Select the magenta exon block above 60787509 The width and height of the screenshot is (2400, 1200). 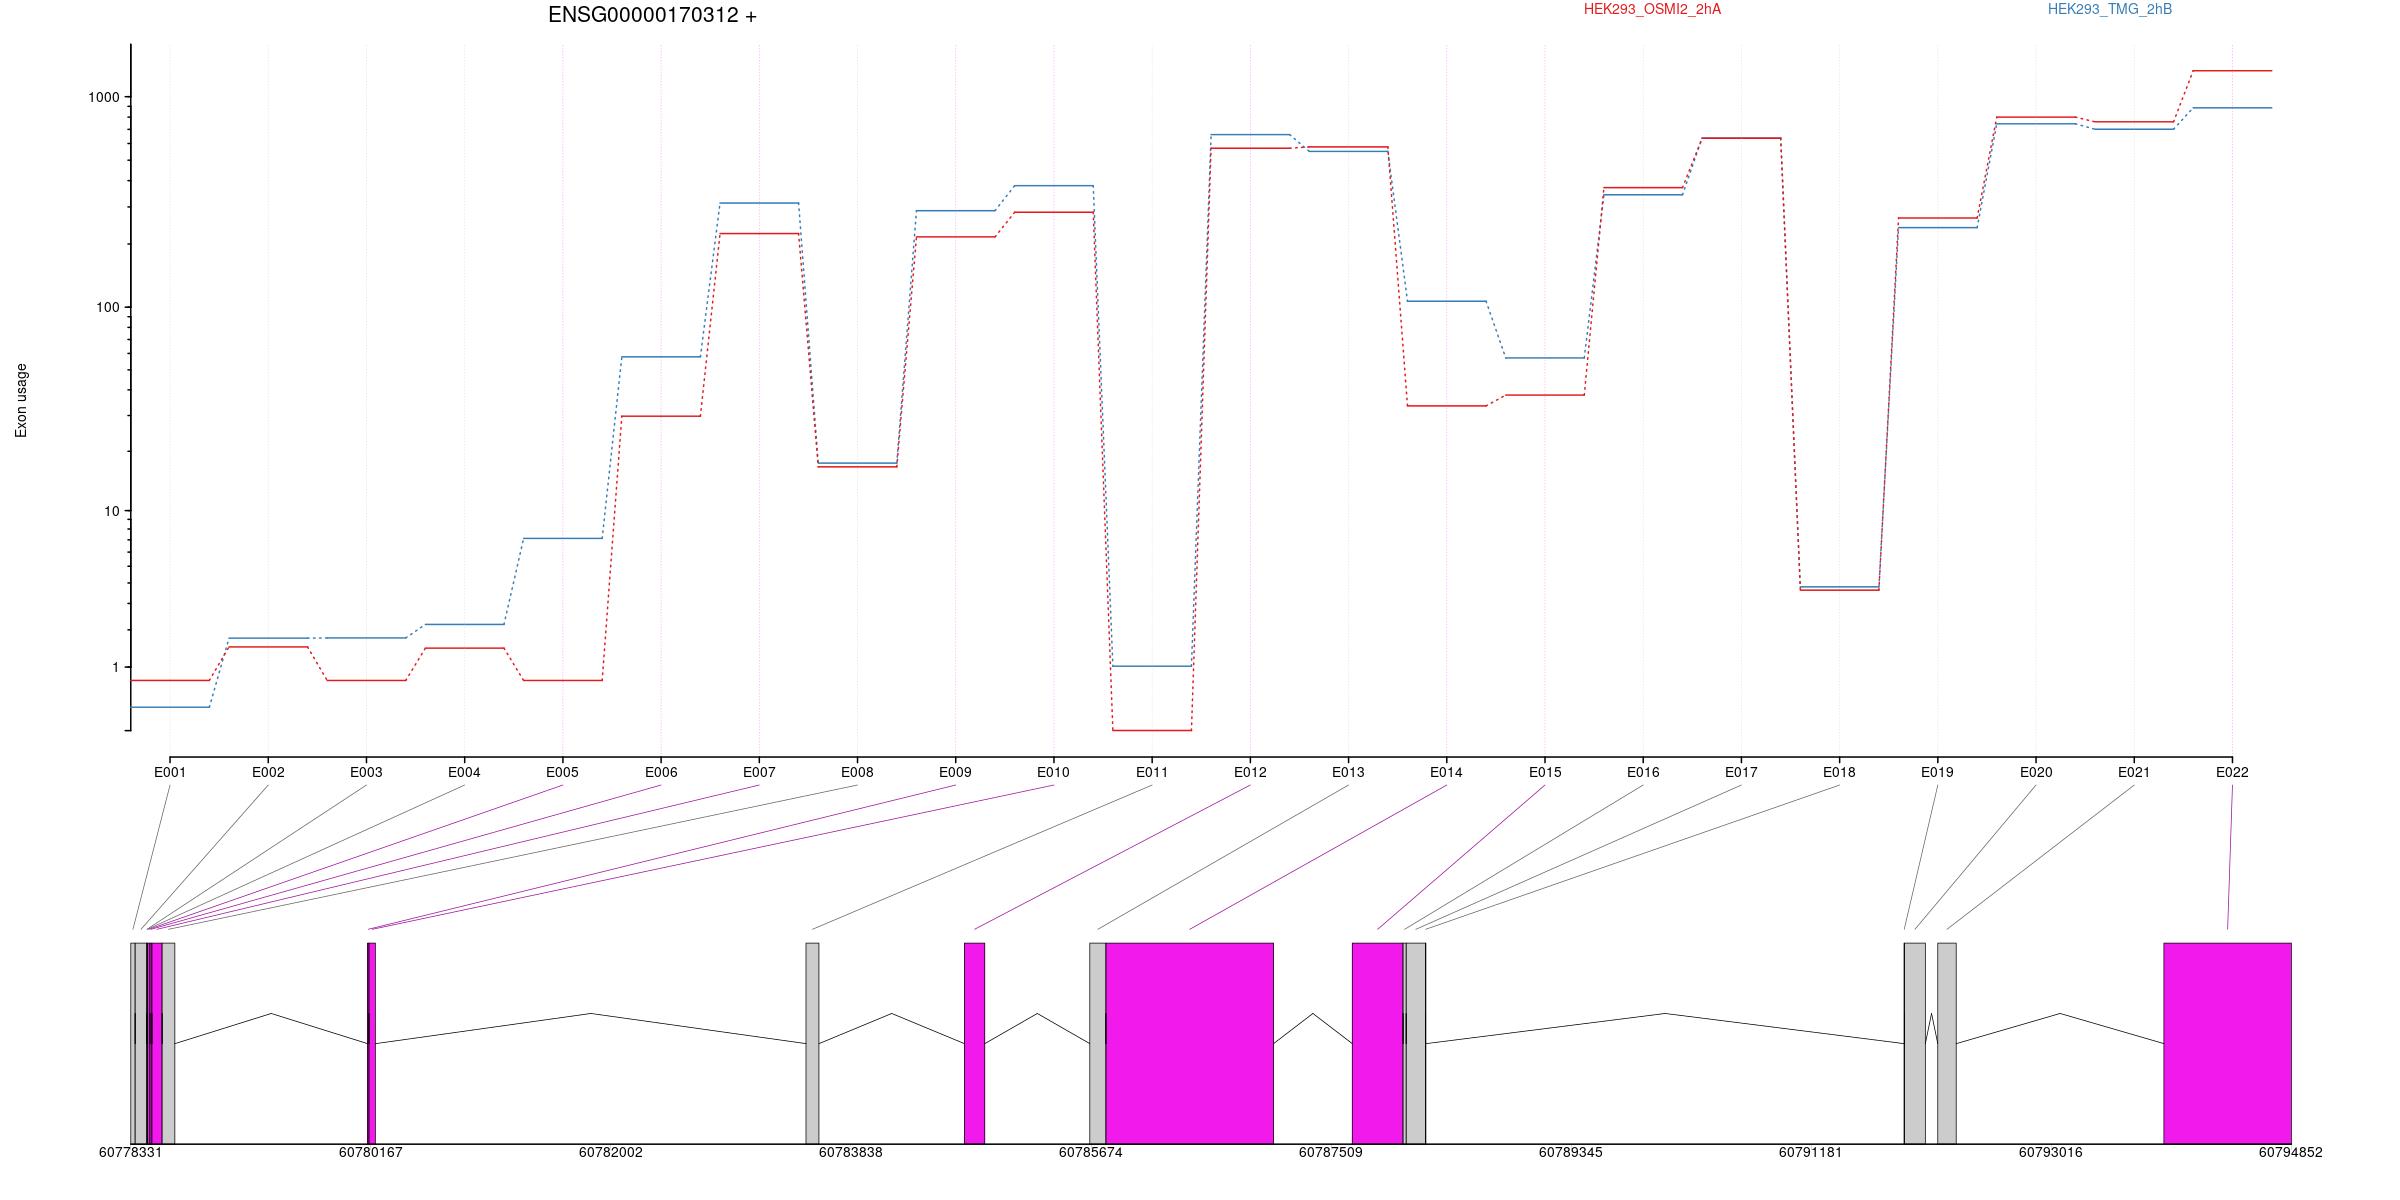[1378, 1043]
